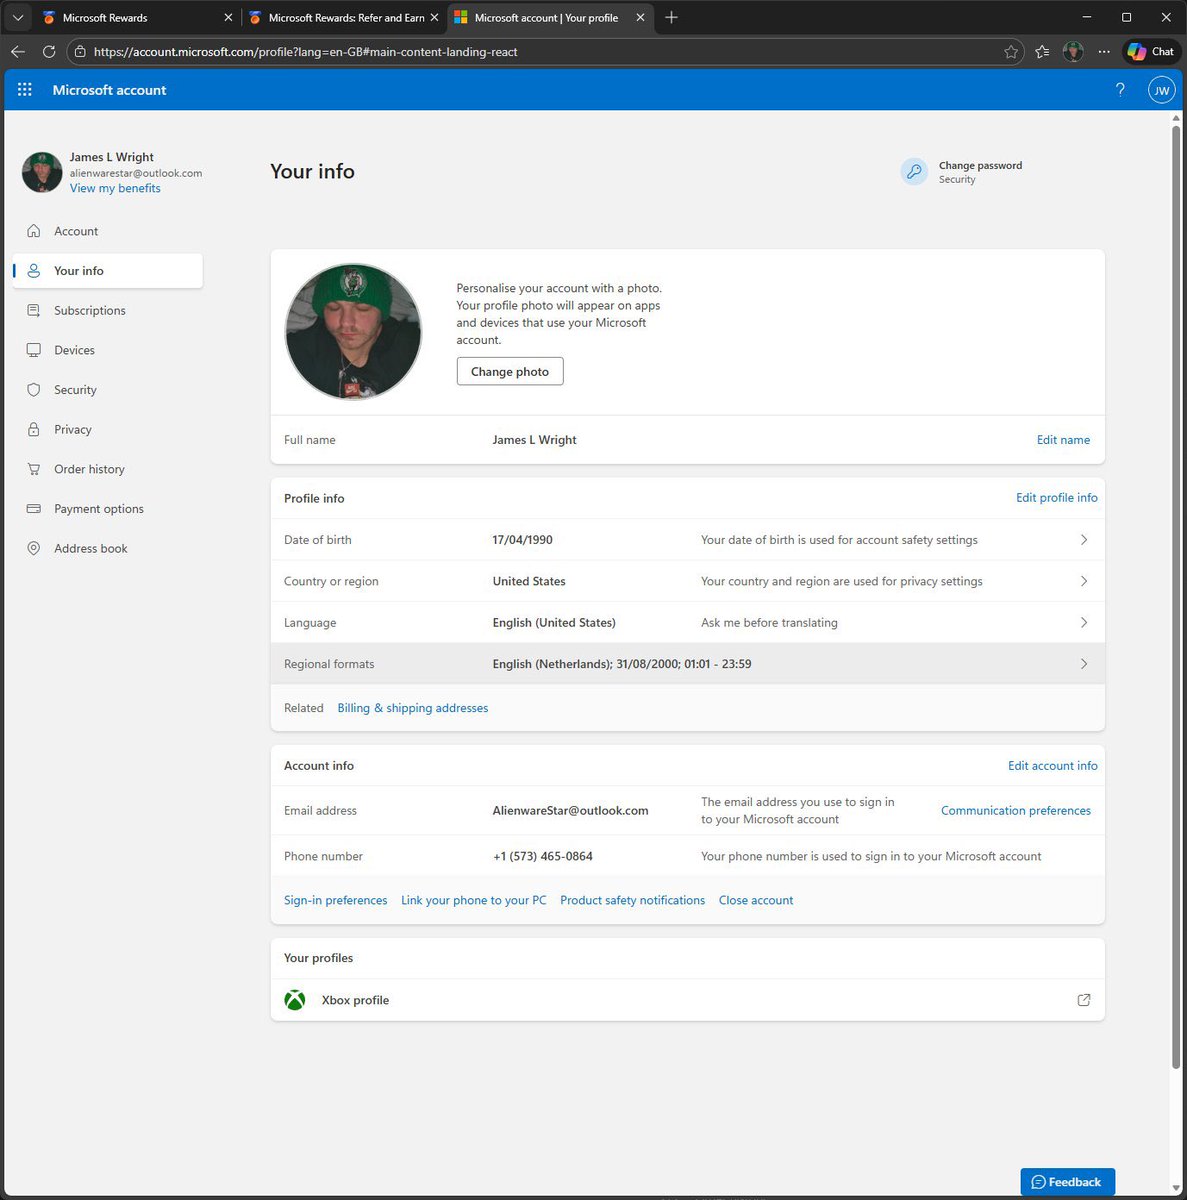The width and height of the screenshot is (1187, 1200).
Task: Add page to favorites with the star icon
Action: pyautogui.click(x=1011, y=52)
